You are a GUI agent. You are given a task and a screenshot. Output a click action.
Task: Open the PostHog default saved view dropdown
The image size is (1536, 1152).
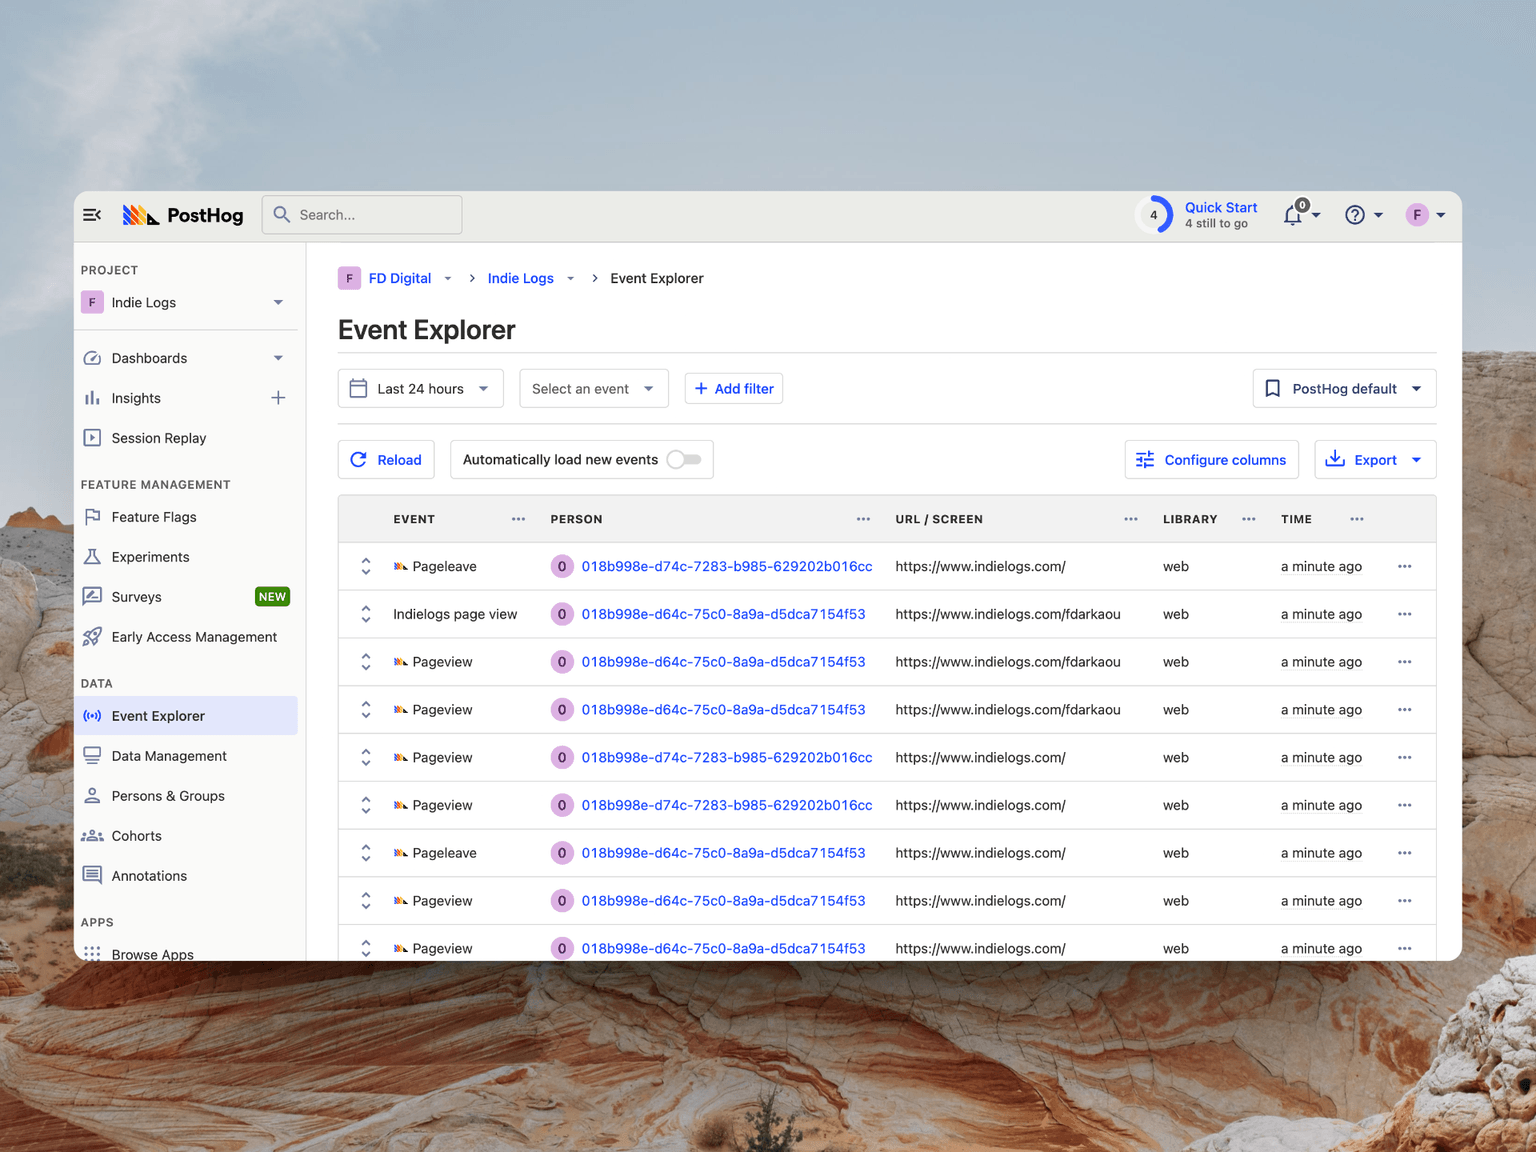point(1343,389)
